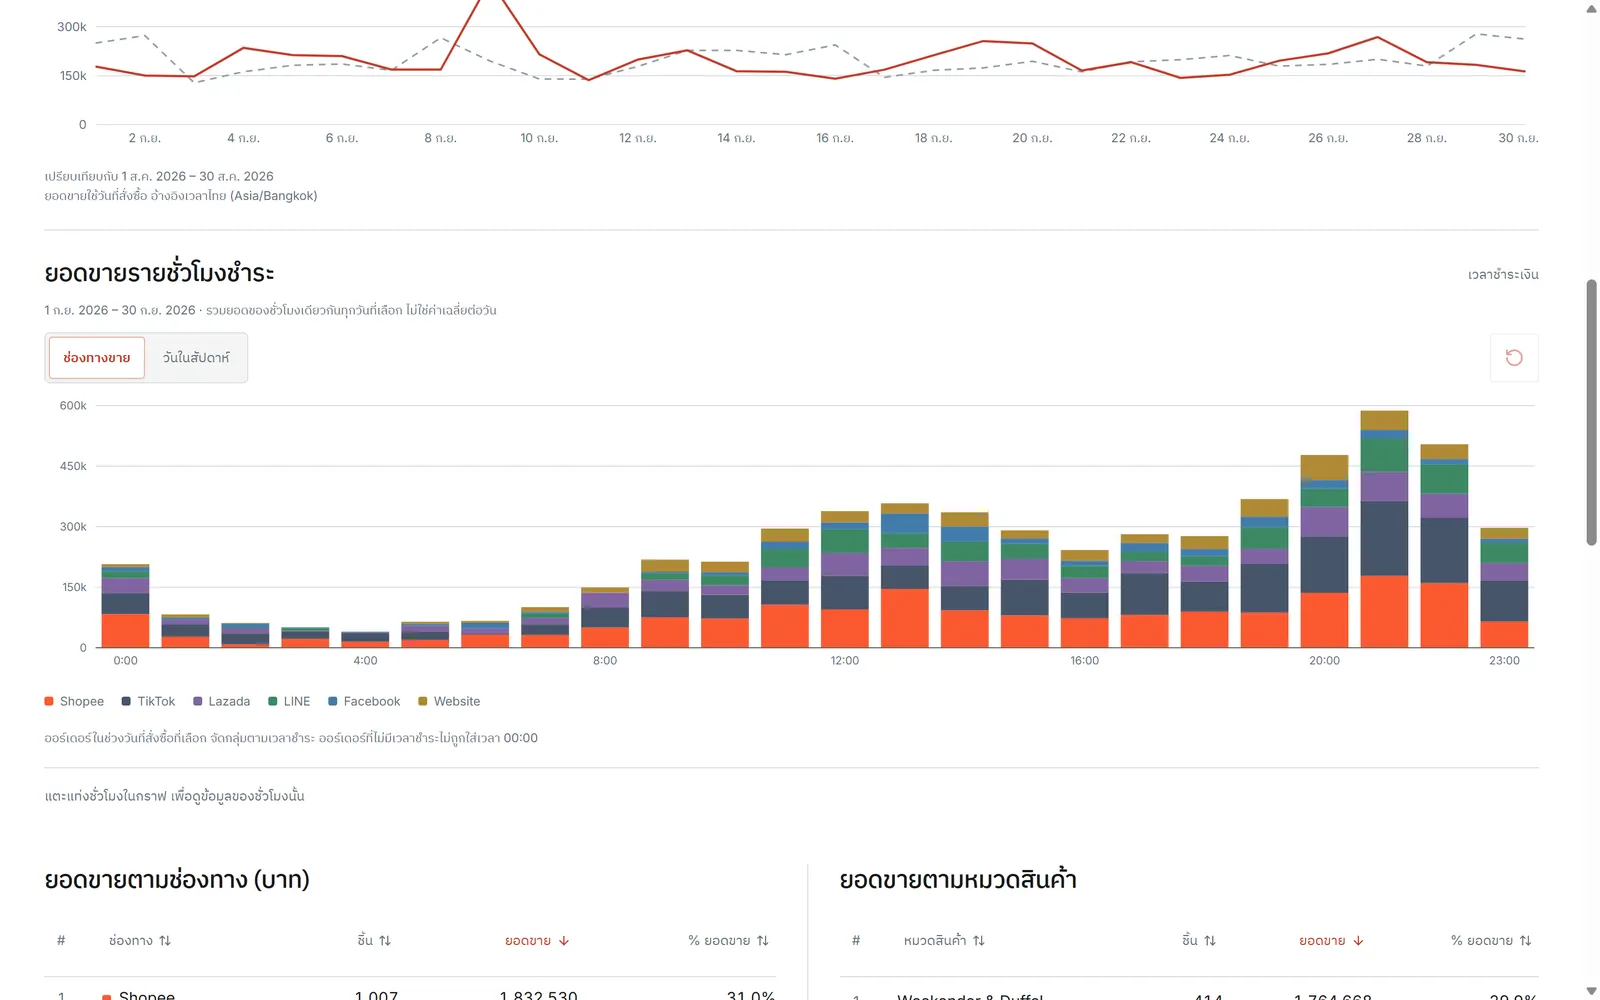
Task: Sort category table by % ยอดขาย
Action: [x=1491, y=940]
